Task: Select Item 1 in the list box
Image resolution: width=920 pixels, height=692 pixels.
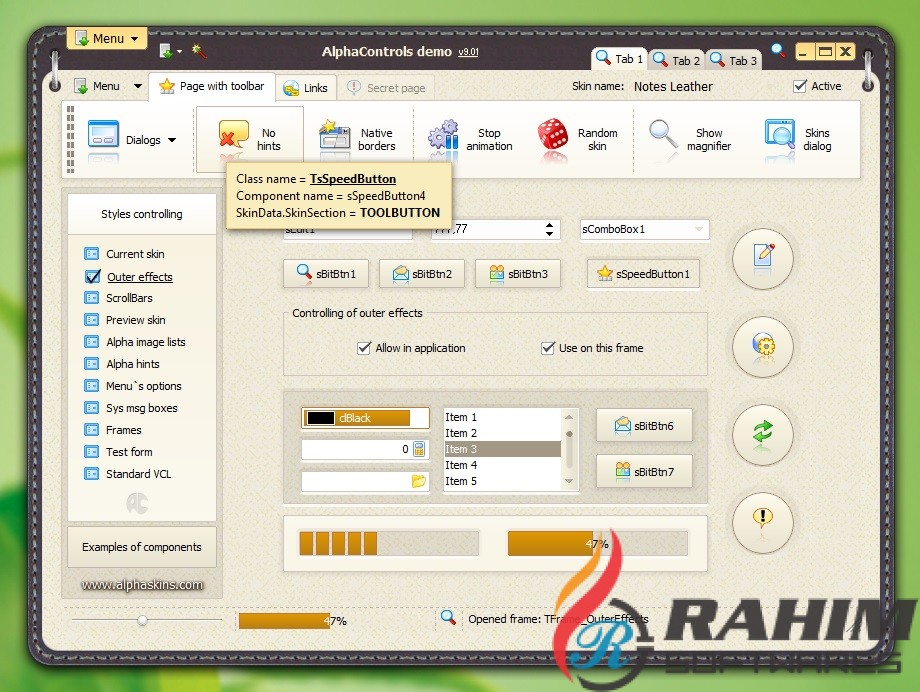Action: click(502, 417)
